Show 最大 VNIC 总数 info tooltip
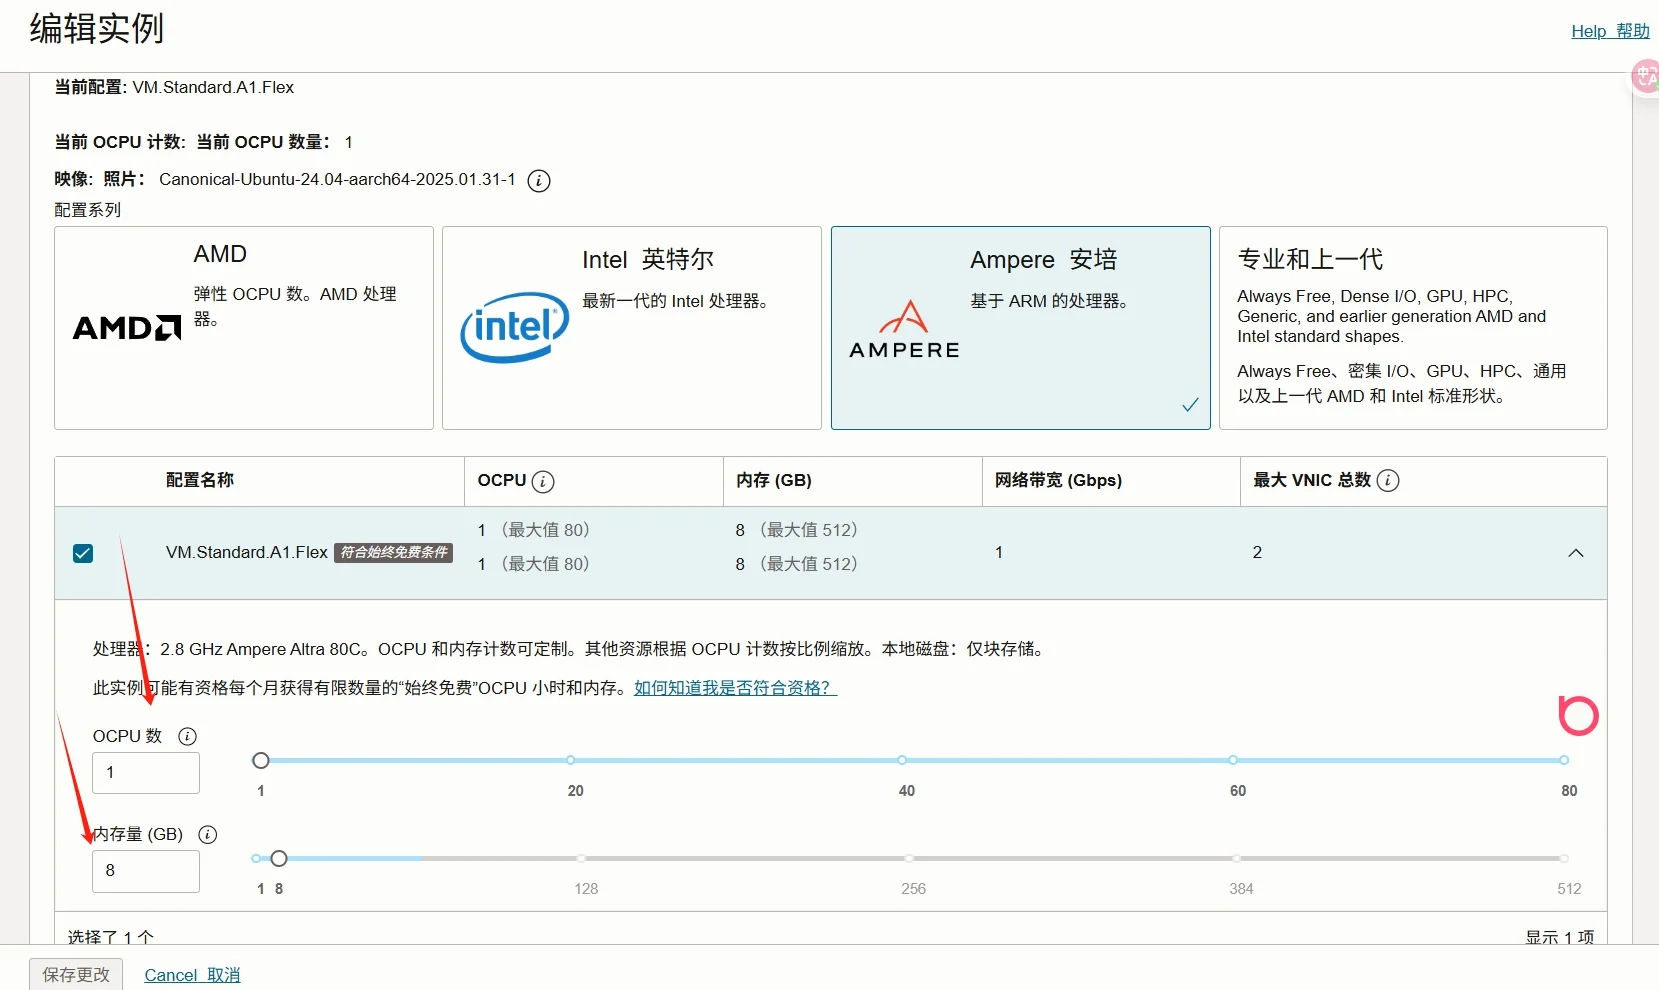 [x=1388, y=481]
